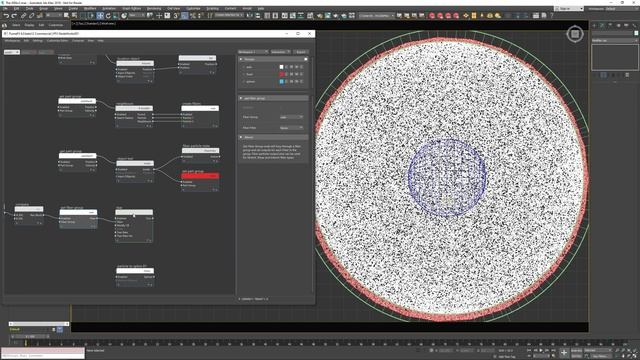The width and height of the screenshot is (640, 360).
Task: Open the Display tab in command panel
Action: click(x=627, y=25)
